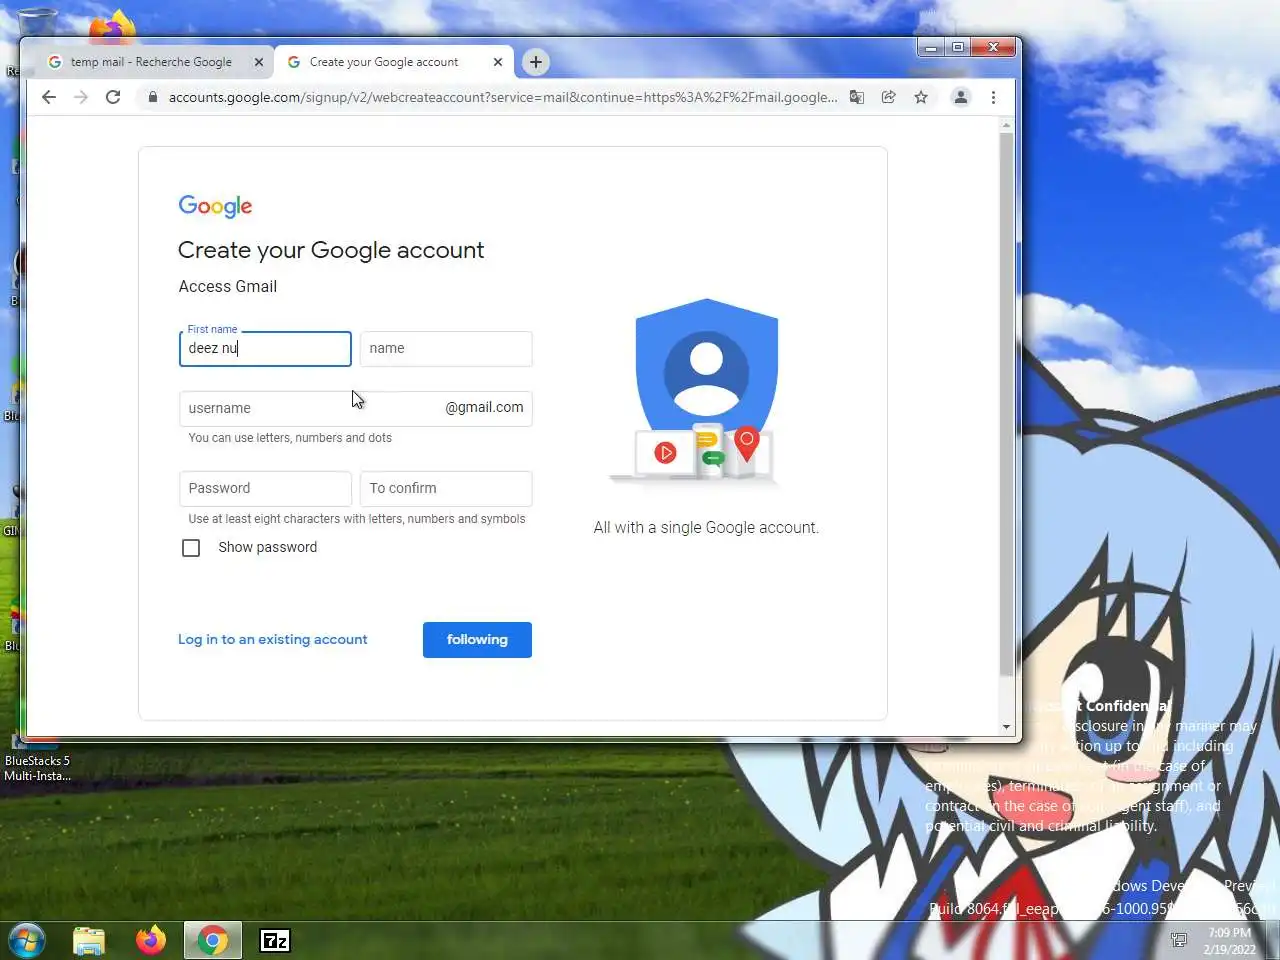The image size is (1280, 960).
Task: Open a new tab with plus button
Action: 536,62
